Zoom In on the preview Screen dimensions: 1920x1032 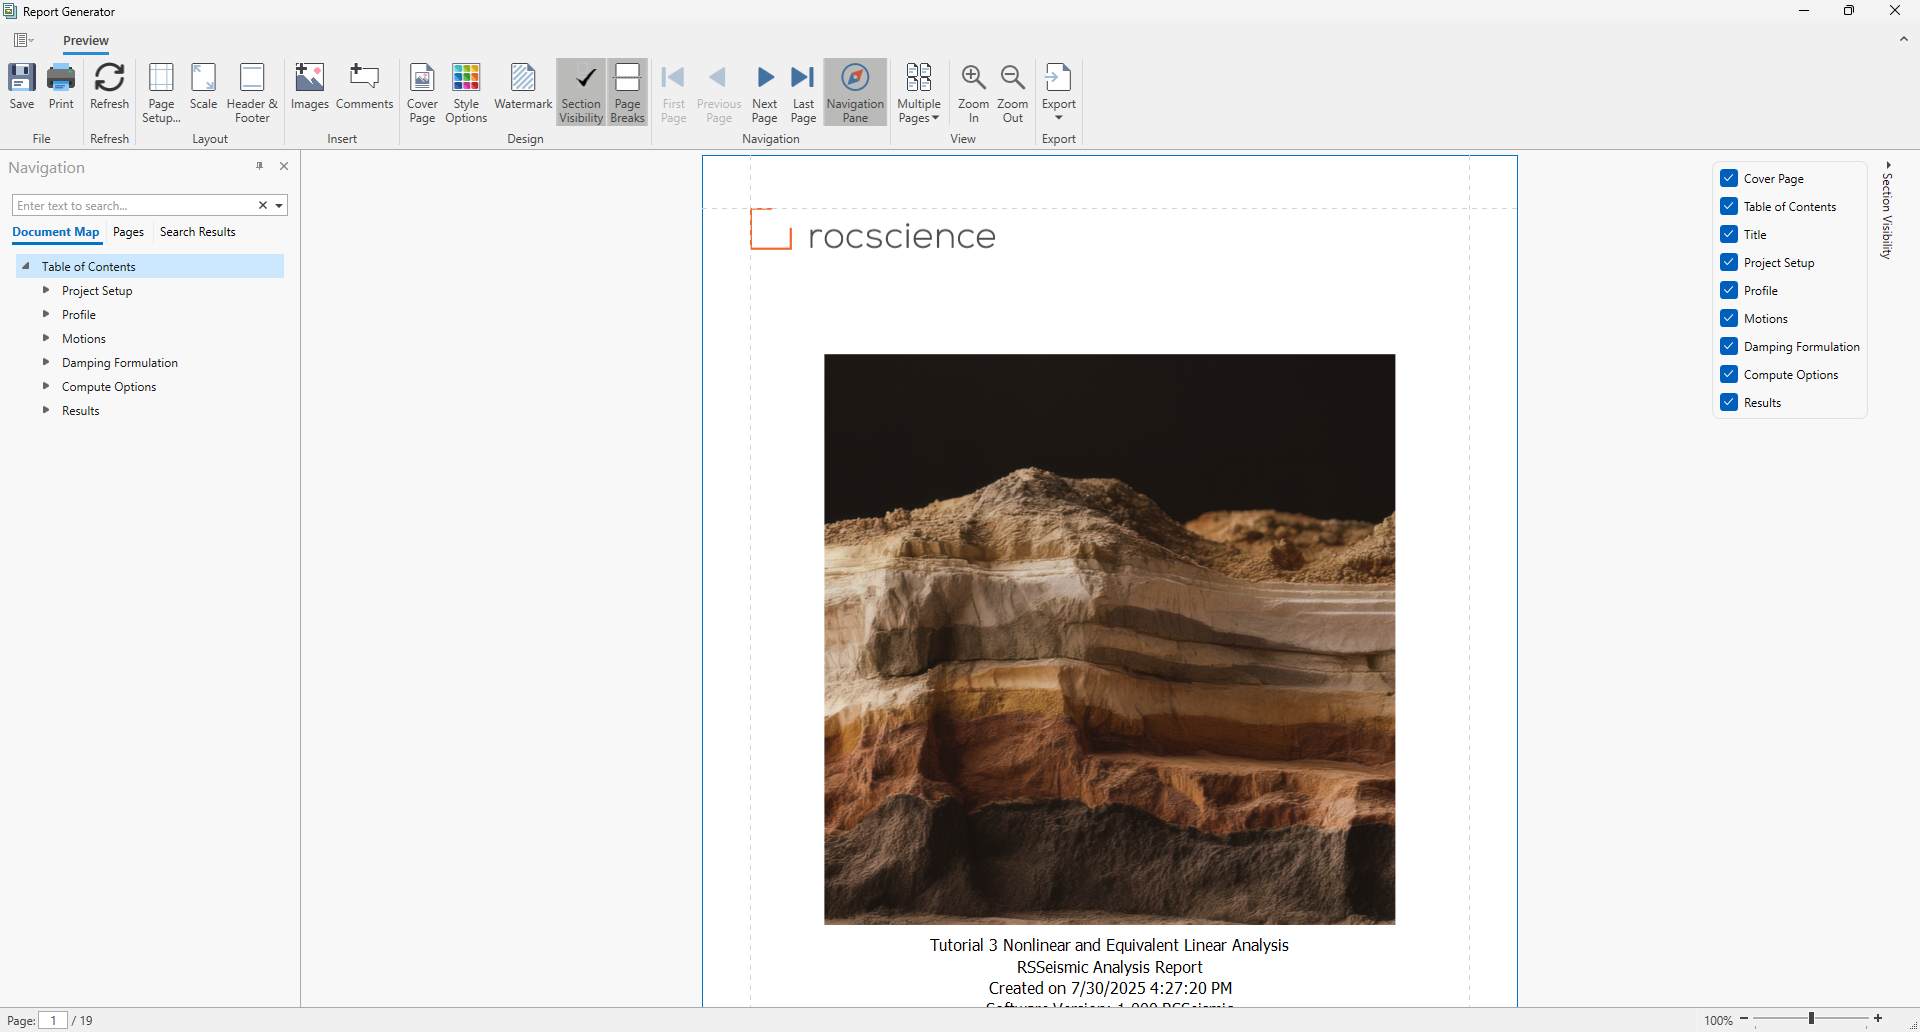pos(973,93)
